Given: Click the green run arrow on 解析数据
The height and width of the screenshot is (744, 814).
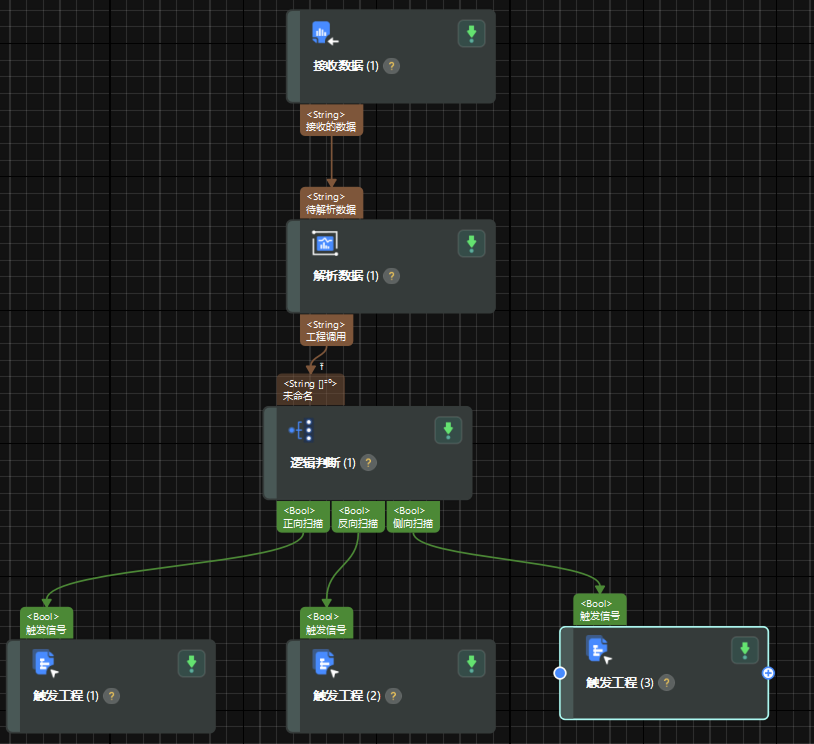Looking at the screenshot, I should coord(471,243).
